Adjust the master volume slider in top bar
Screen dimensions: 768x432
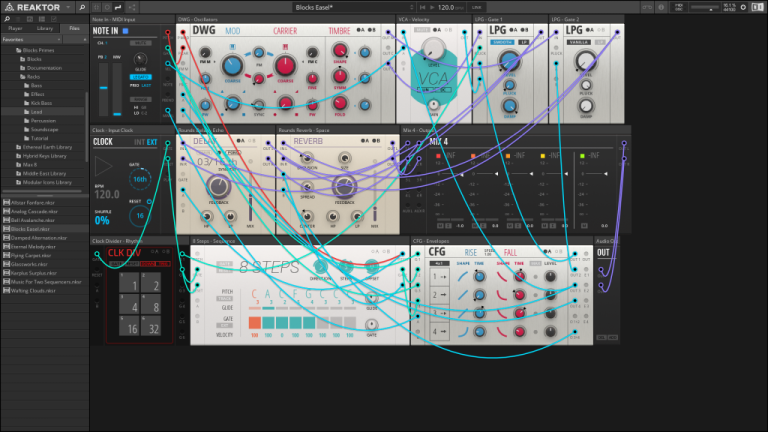[704, 7]
